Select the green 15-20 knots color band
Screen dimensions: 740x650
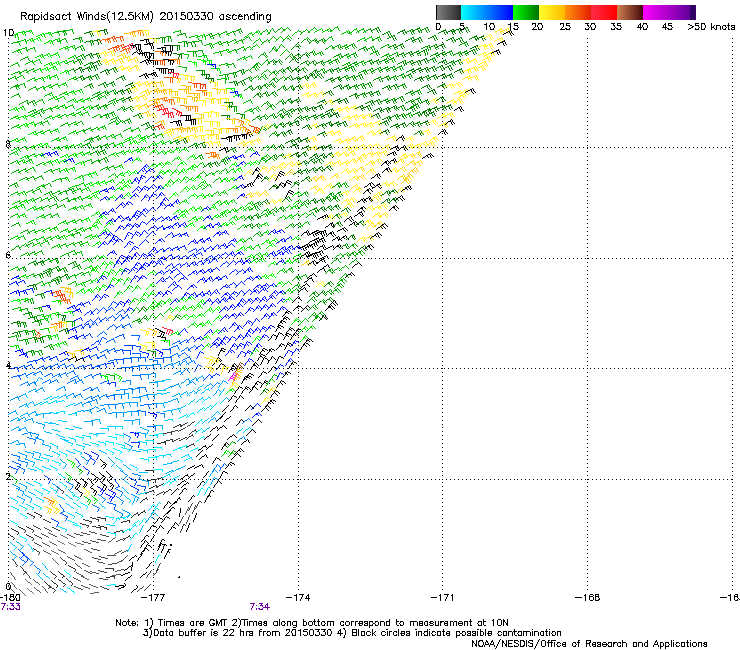tap(526, 12)
